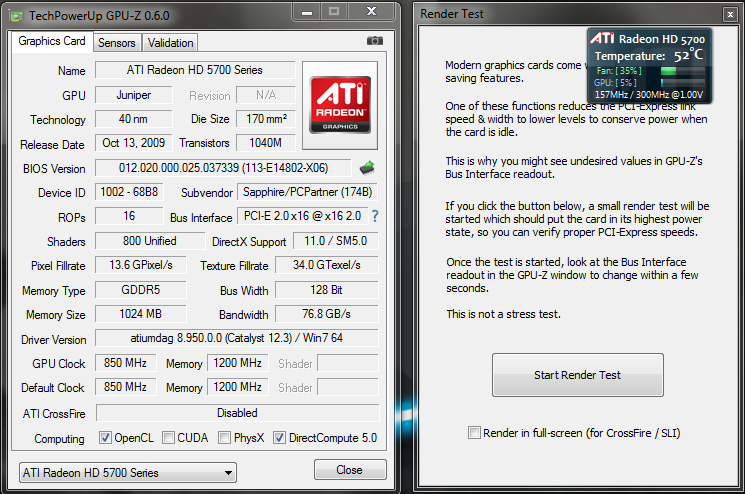Screen dimensions: 745x494
Task: Close GPU-Z using title bar X
Action: point(372,11)
